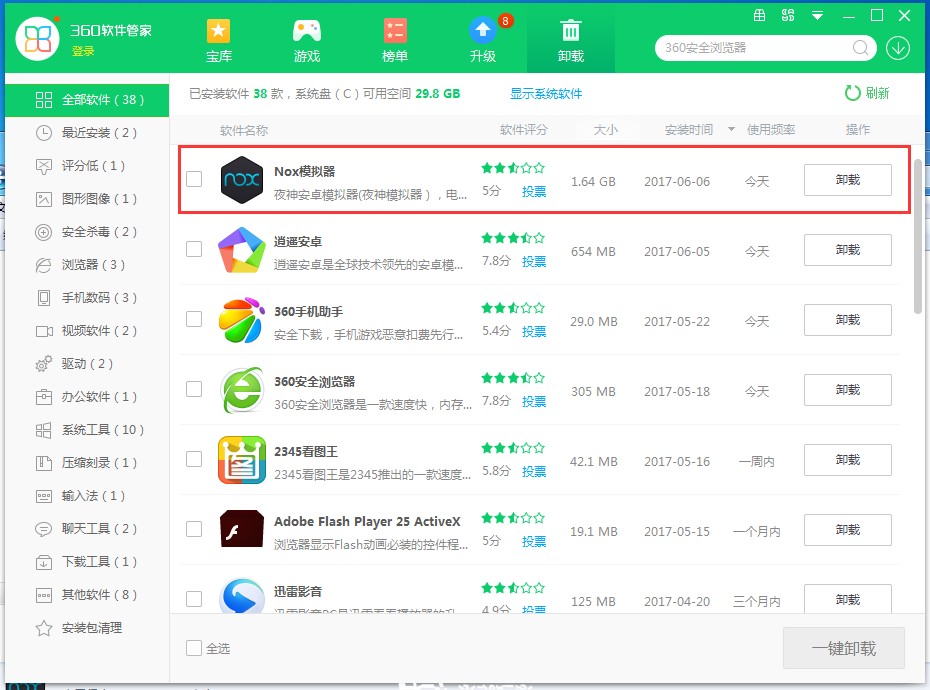Click the magnifier icon in the search bar
Screen dimensions: 930x690
point(860,48)
